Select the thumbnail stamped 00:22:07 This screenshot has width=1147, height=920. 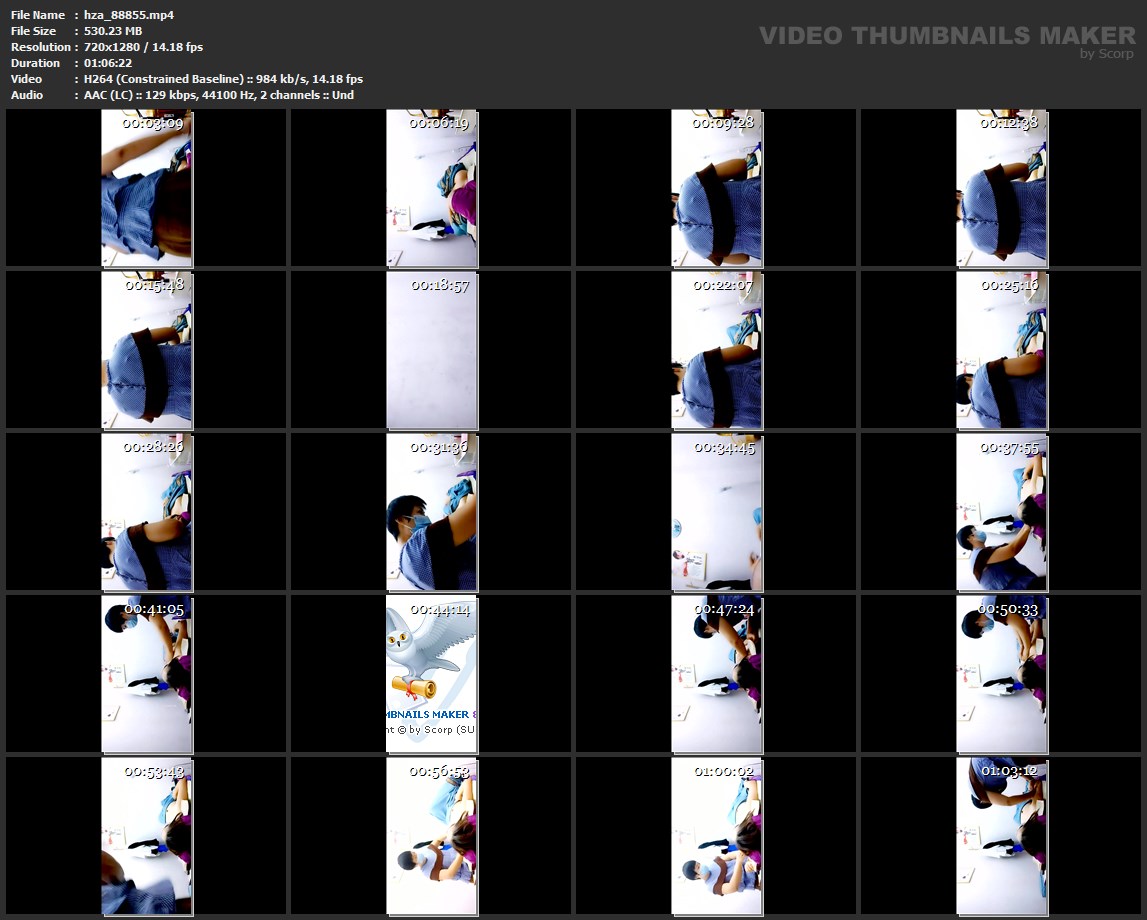[x=717, y=350]
